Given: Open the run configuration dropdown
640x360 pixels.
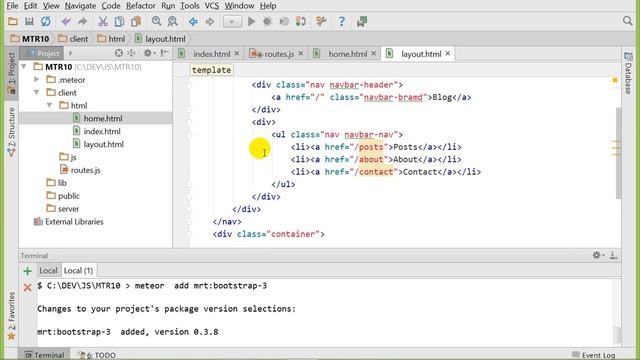Looking at the screenshot, I should (232, 21).
